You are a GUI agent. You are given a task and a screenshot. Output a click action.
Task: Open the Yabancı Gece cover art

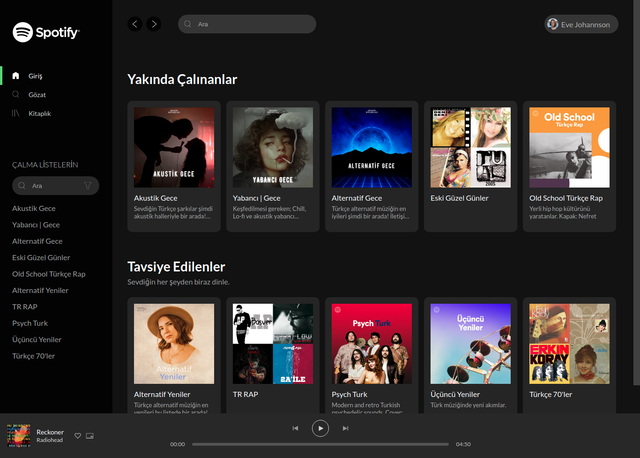point(273,147)
